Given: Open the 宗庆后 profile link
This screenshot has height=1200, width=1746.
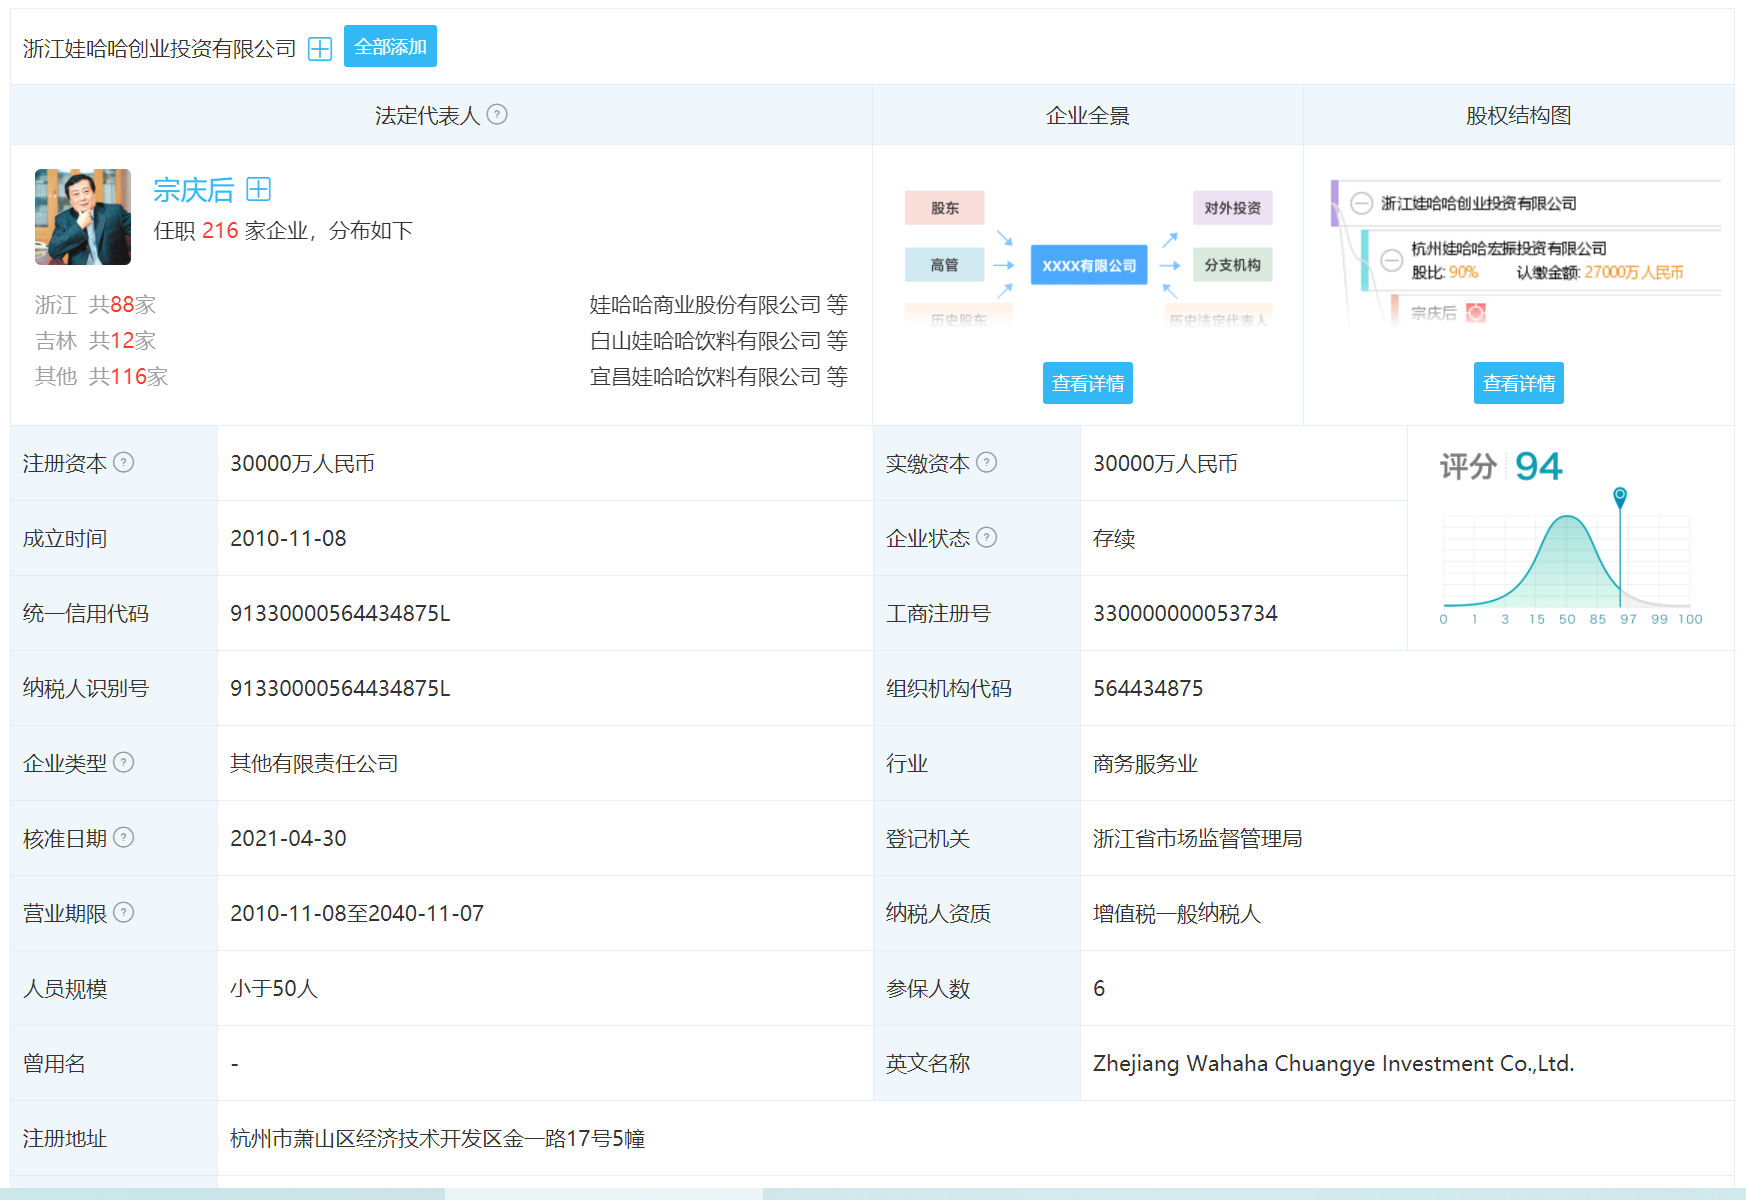Looking at the screenshot, I should click(193, 190).
